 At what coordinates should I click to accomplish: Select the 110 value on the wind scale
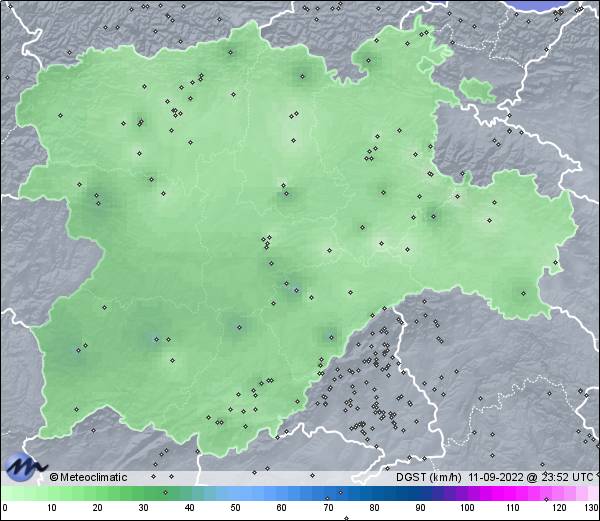tap(513, 508)
